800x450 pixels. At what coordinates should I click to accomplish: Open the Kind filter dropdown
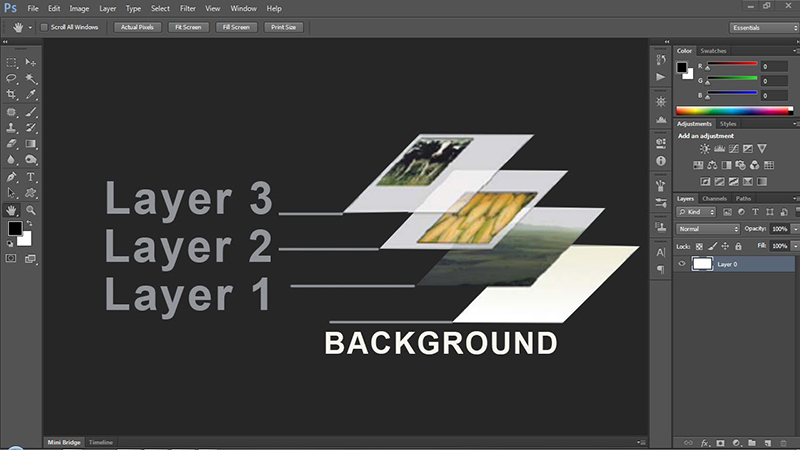point(696,212)
